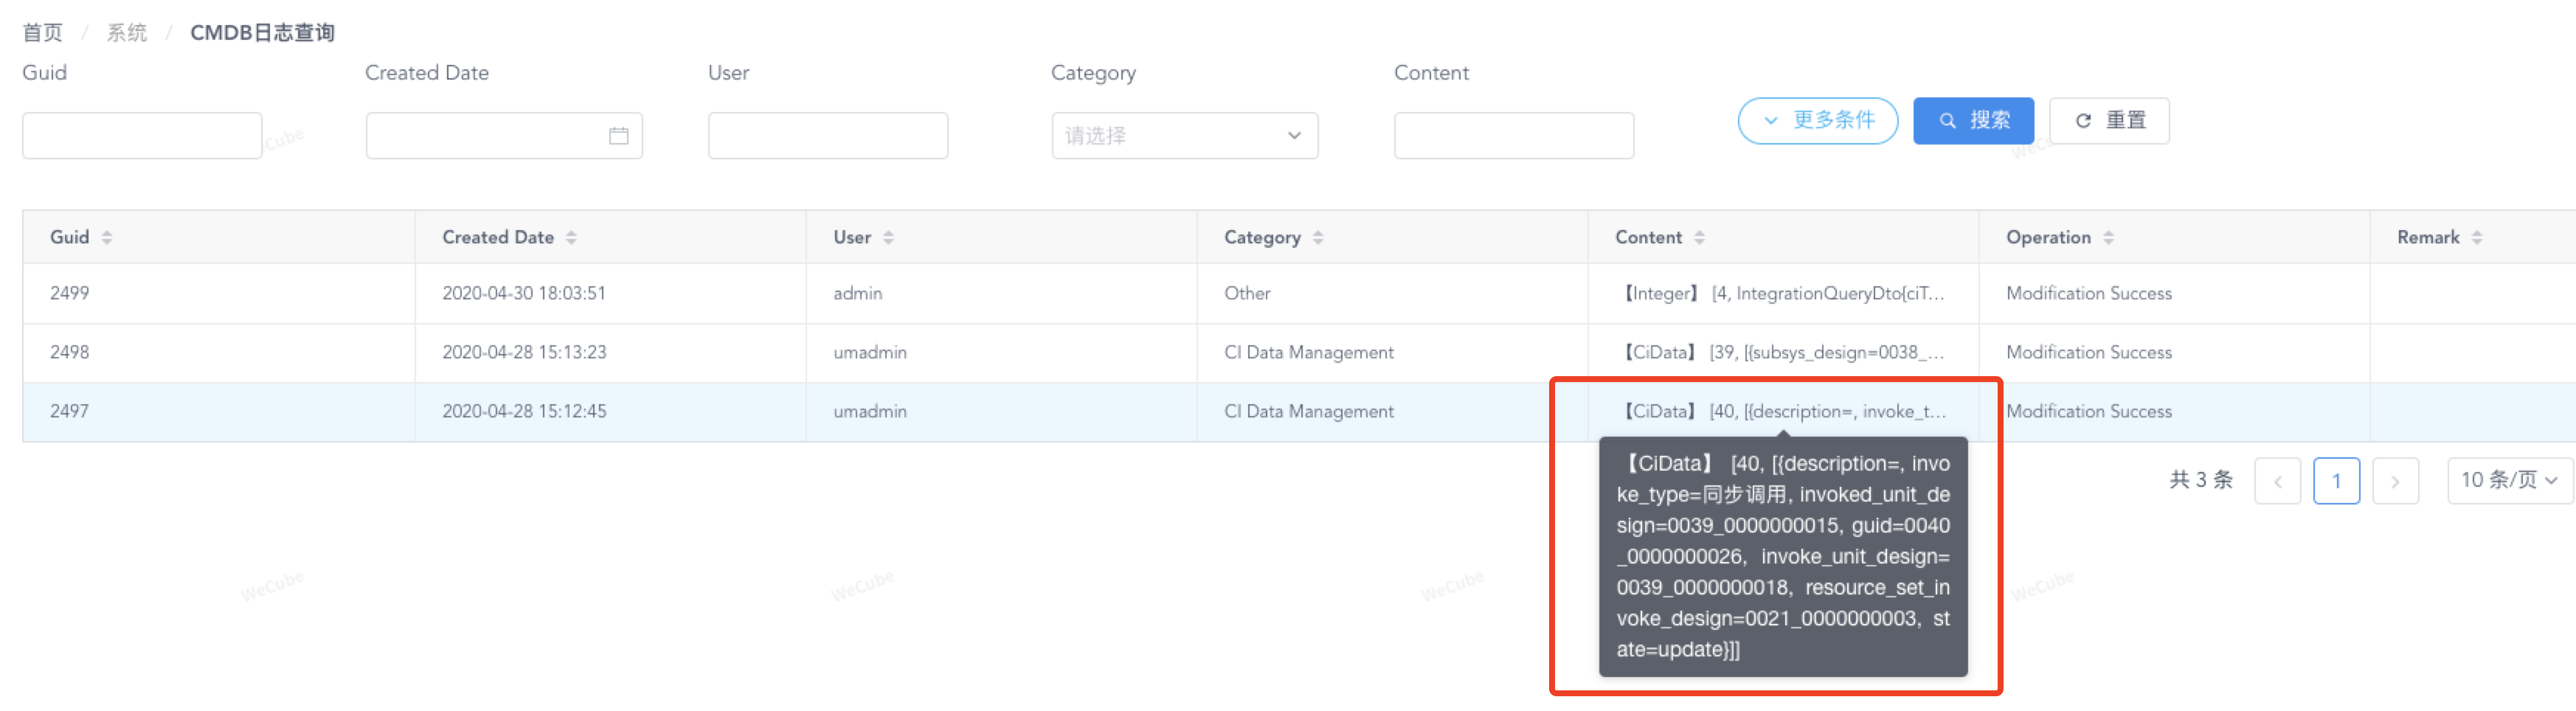Image resolution: width=2576 pixels, height=711 pixels.
Task: Focus the User filter input
Action: pos(828,136)
